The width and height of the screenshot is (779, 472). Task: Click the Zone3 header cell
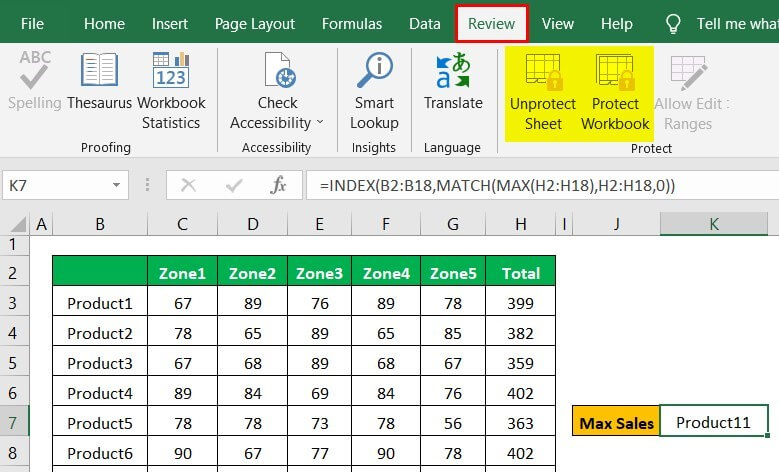click(319, 272)
